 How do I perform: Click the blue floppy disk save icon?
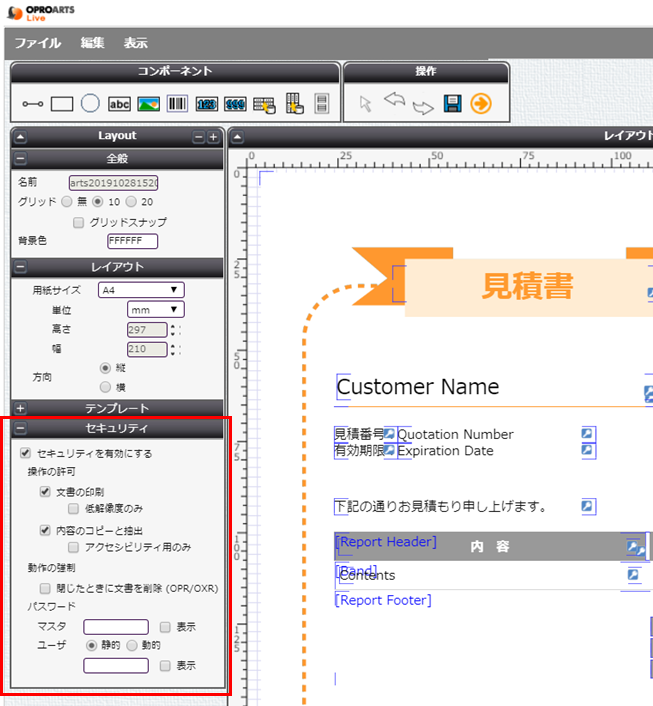pos(452,104)
